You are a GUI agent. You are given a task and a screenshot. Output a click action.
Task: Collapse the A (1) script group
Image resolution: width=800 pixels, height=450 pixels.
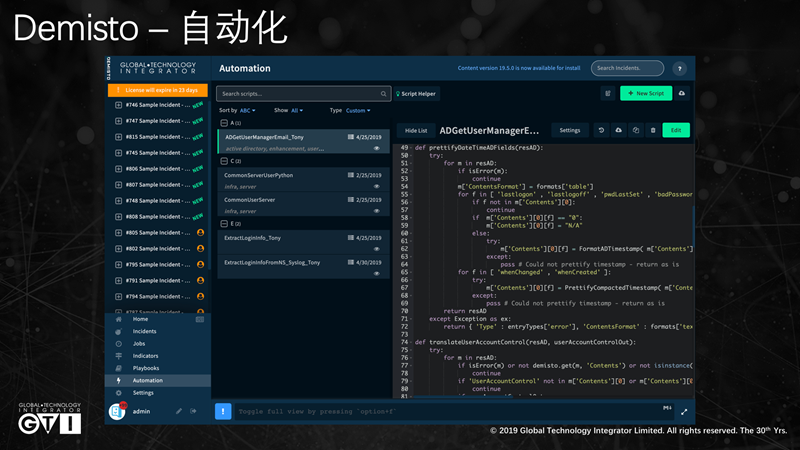pos(224,123)
